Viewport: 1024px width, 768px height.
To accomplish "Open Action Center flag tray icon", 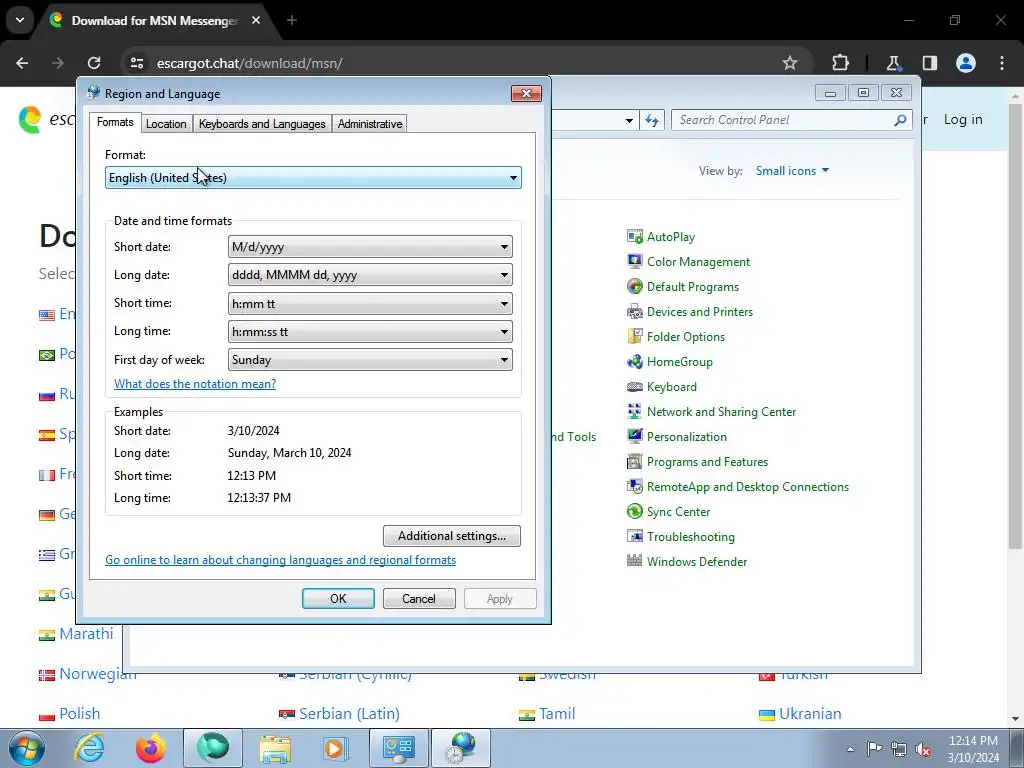I will (x=874, y=749).
